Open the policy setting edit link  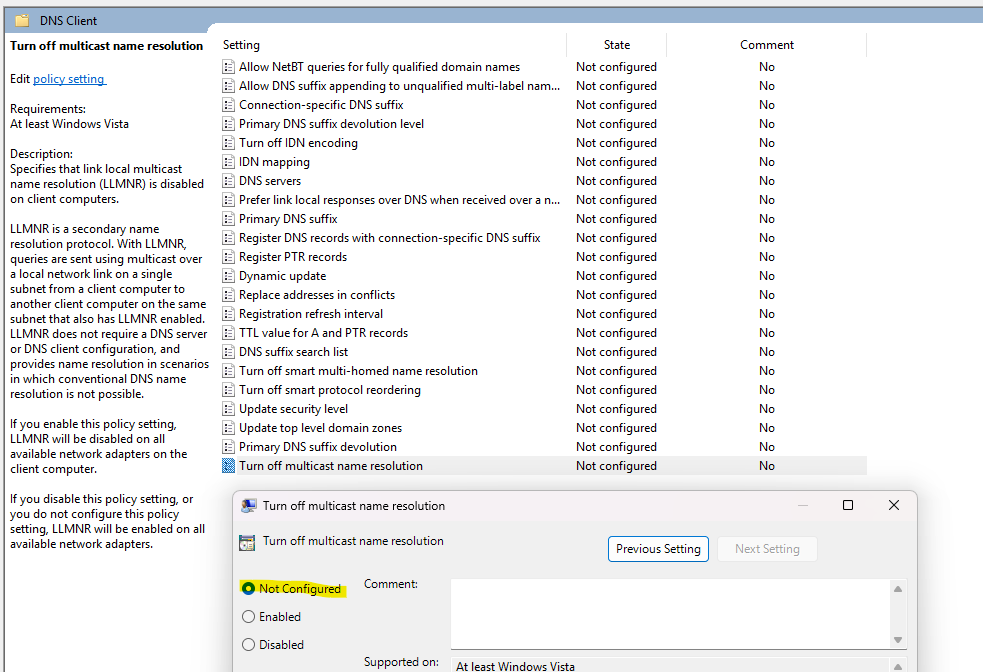(70, 79)
